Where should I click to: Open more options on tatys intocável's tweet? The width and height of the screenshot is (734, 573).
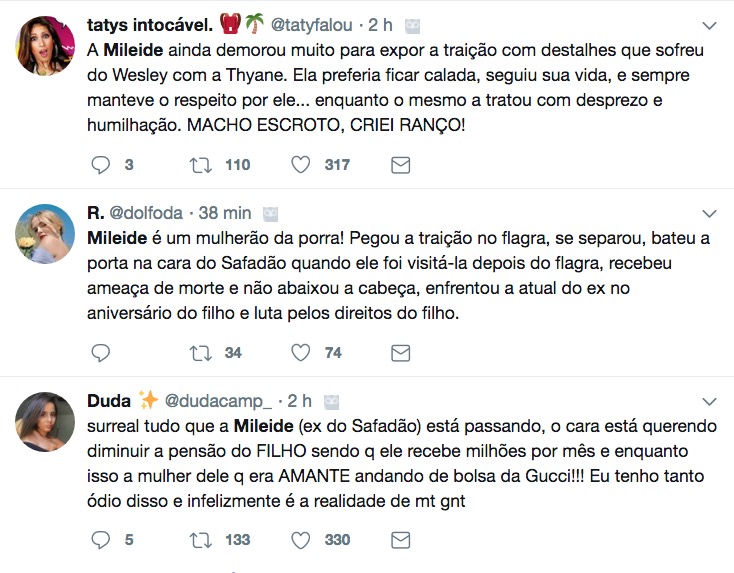(x=710, y=24)
